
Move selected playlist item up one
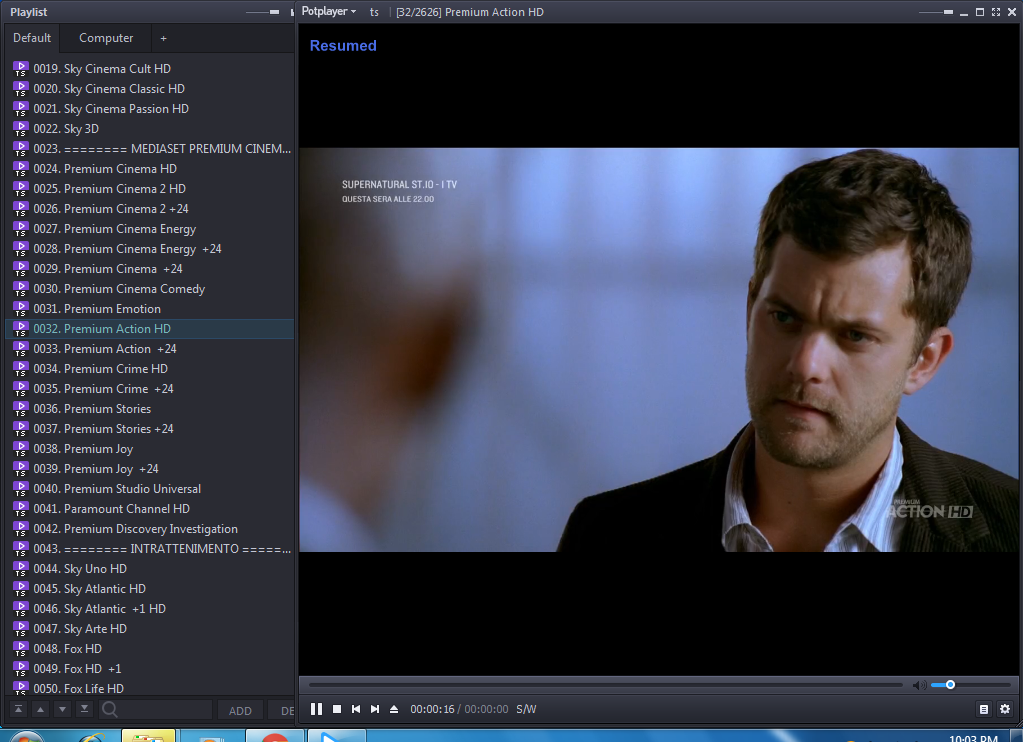(40, 709)
